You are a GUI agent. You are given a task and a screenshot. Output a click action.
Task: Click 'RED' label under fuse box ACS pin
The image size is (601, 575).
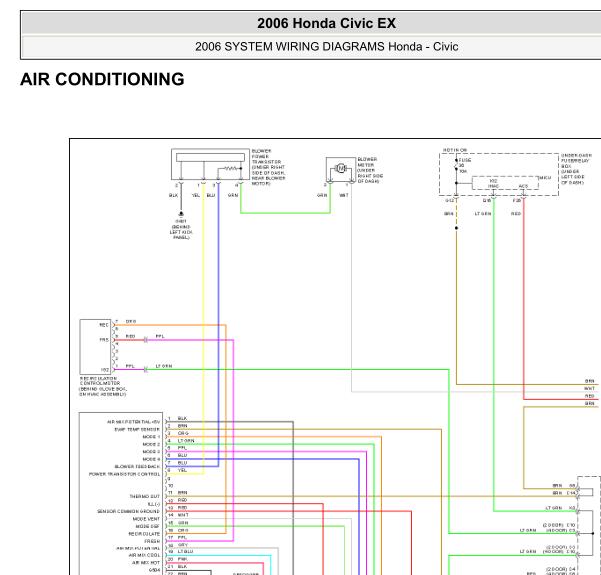coord(516,214)
